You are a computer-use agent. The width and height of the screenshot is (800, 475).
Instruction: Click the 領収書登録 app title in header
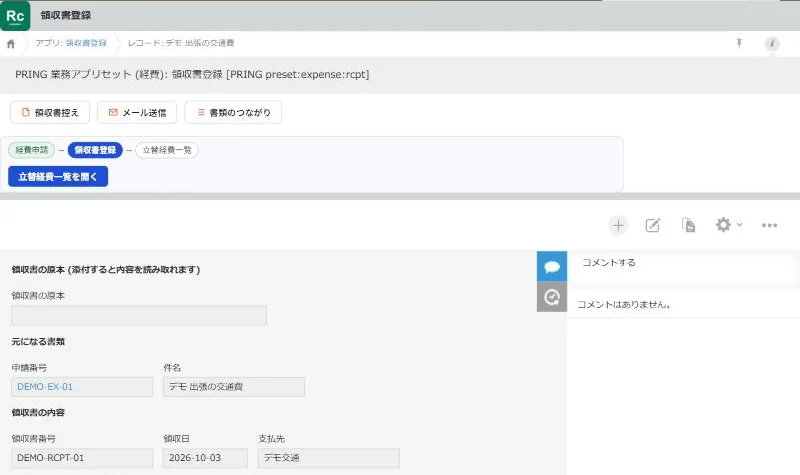point(66,15)
